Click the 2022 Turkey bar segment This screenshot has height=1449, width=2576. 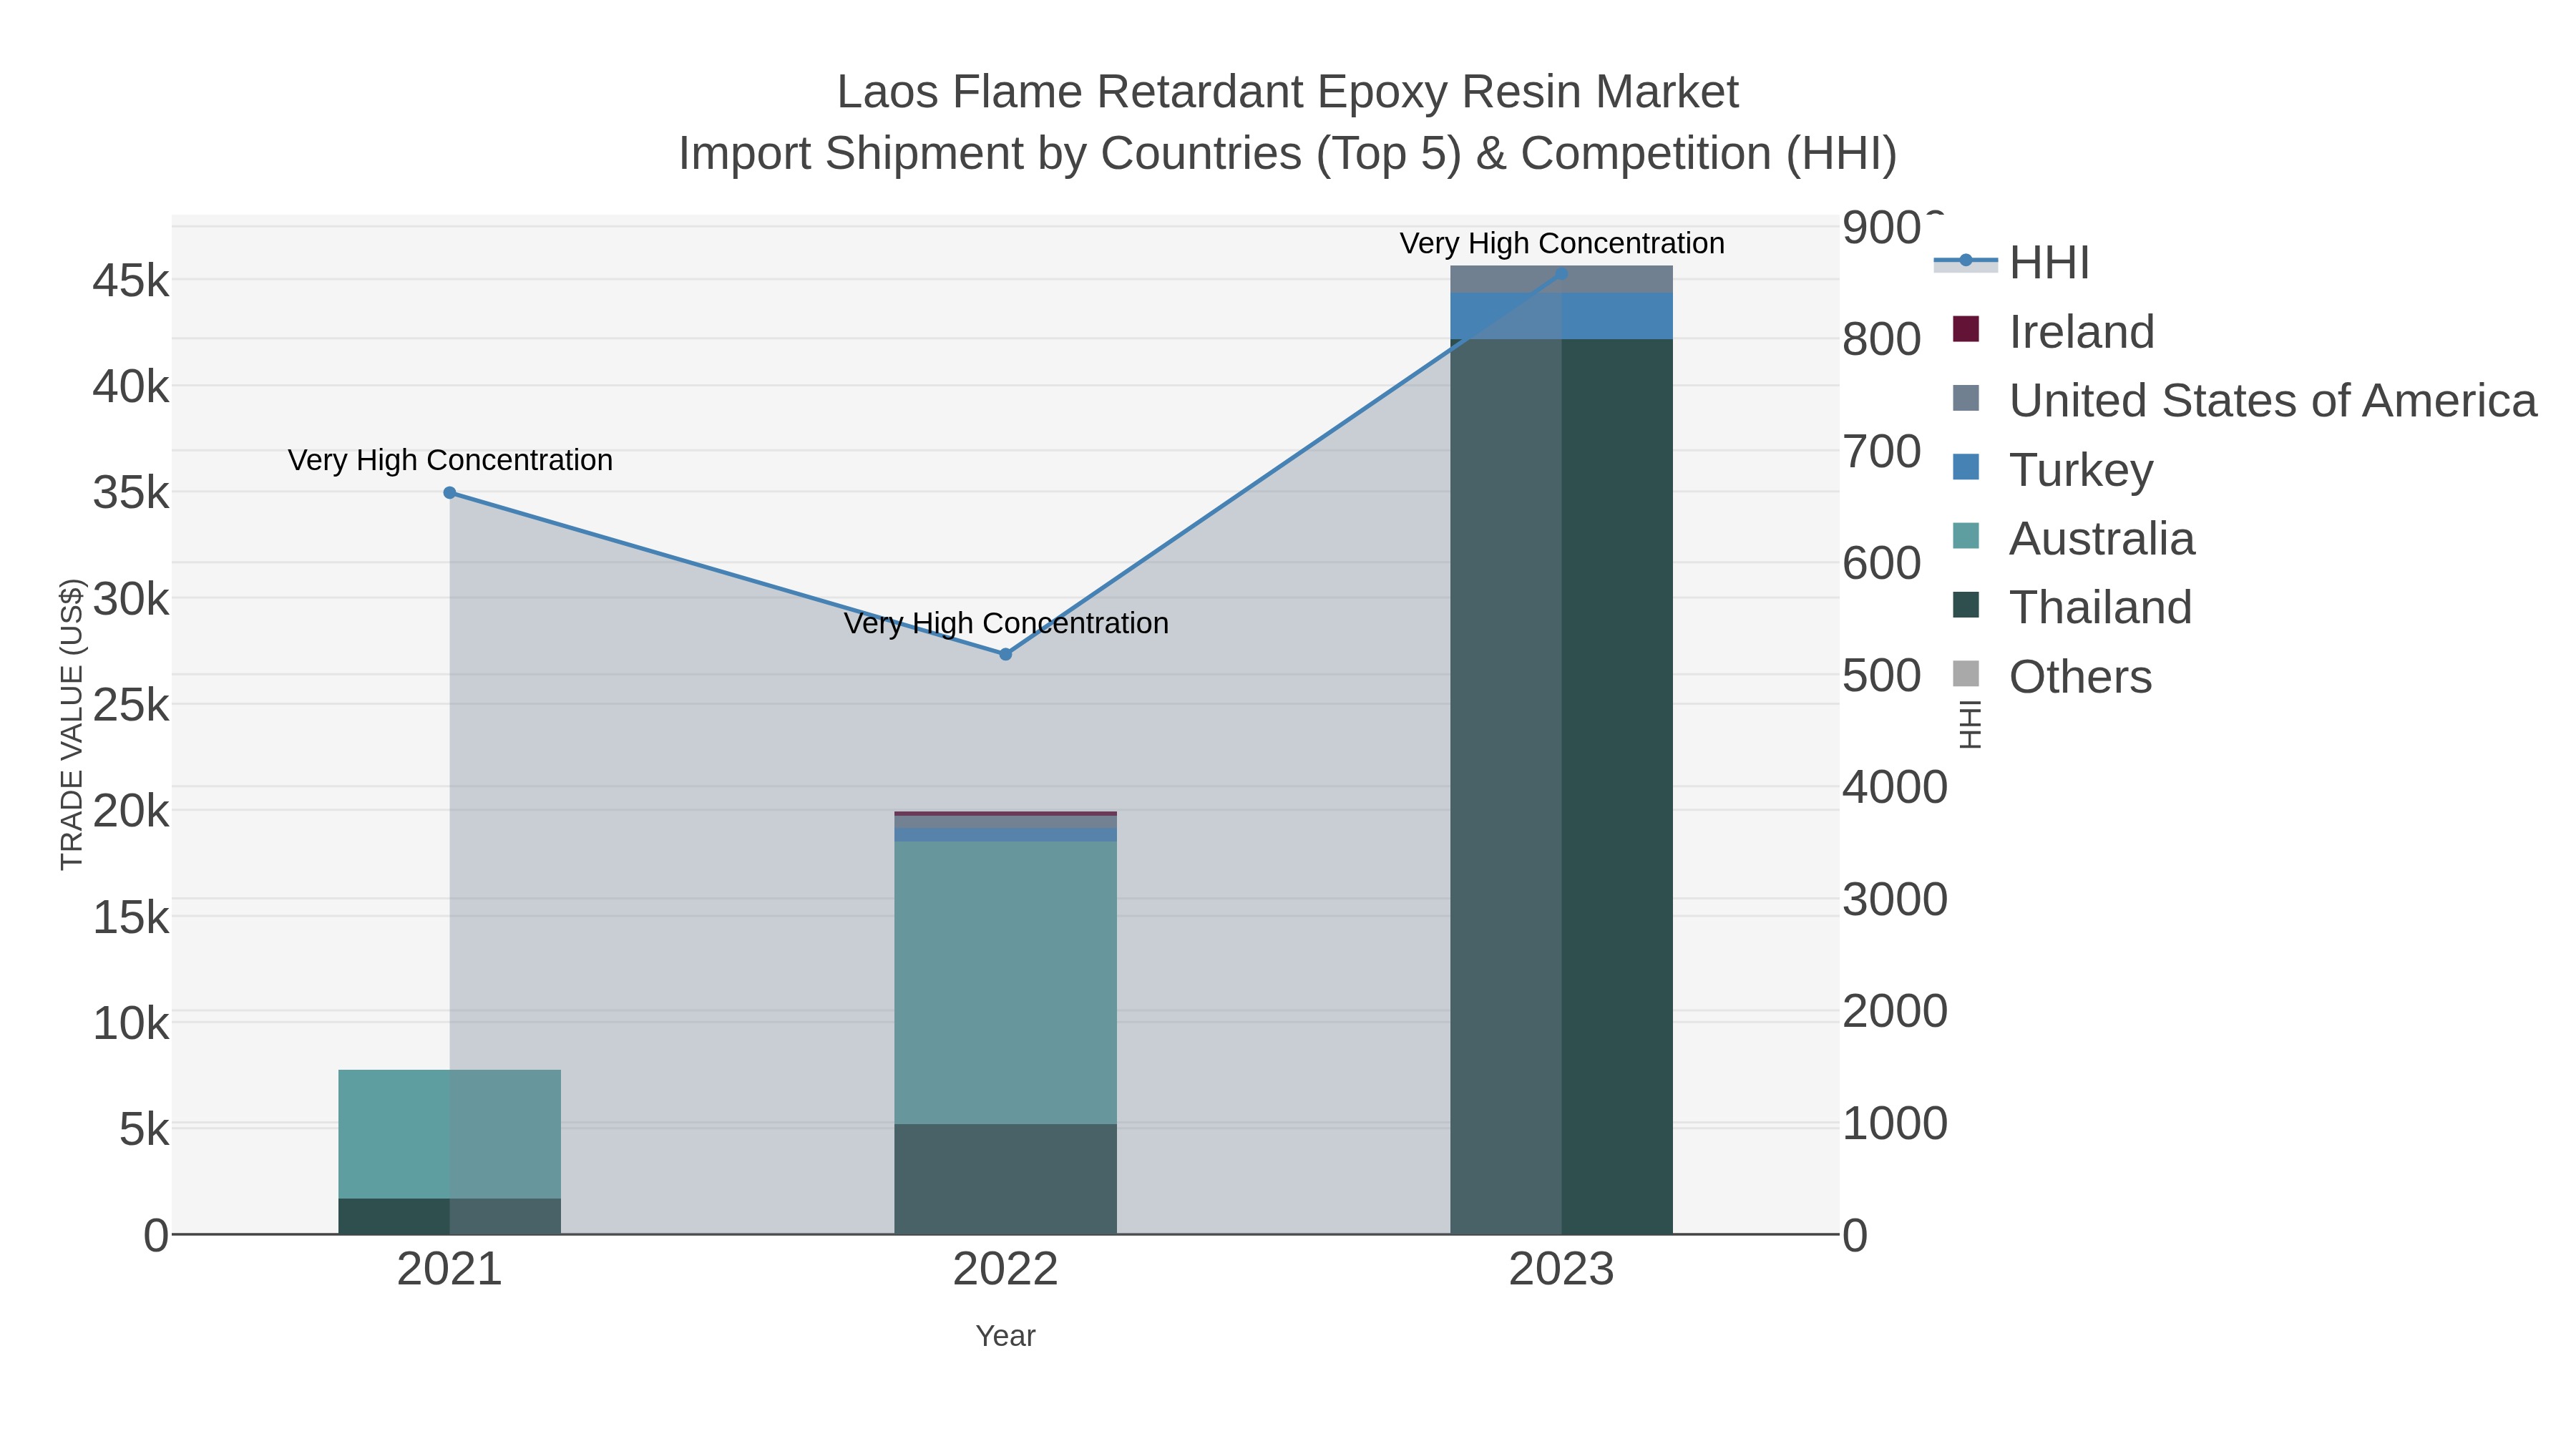pyautogui.click(x=1006, y=834)
